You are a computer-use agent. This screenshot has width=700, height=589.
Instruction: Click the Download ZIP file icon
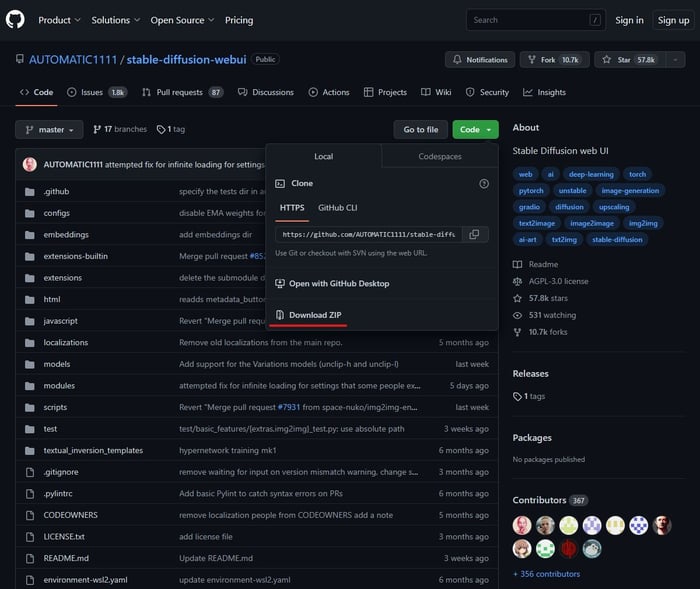[x=280, y=315]
